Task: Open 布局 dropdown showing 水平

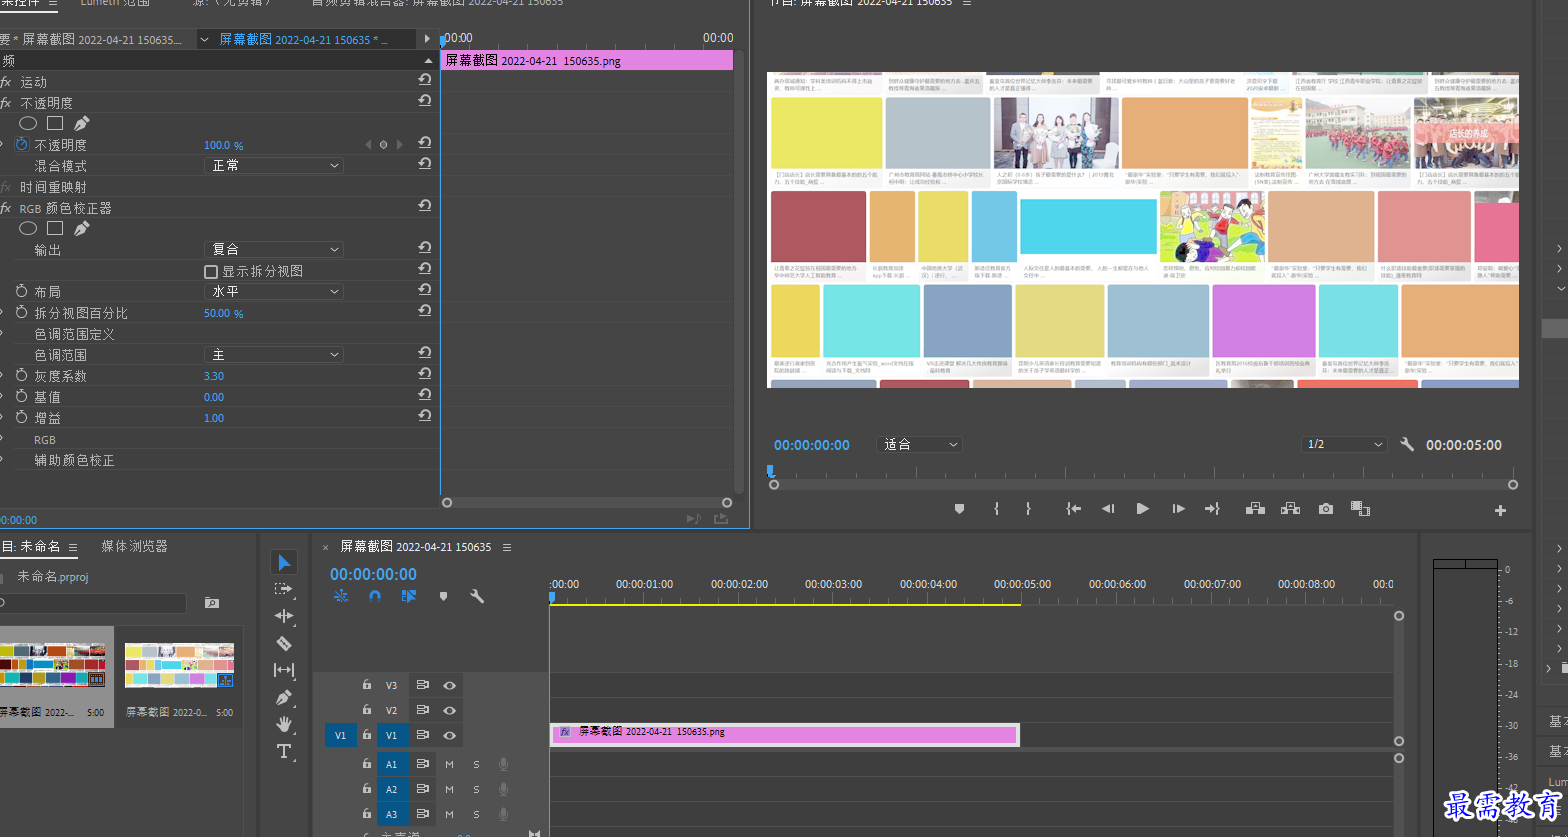Action: point(274,291)
